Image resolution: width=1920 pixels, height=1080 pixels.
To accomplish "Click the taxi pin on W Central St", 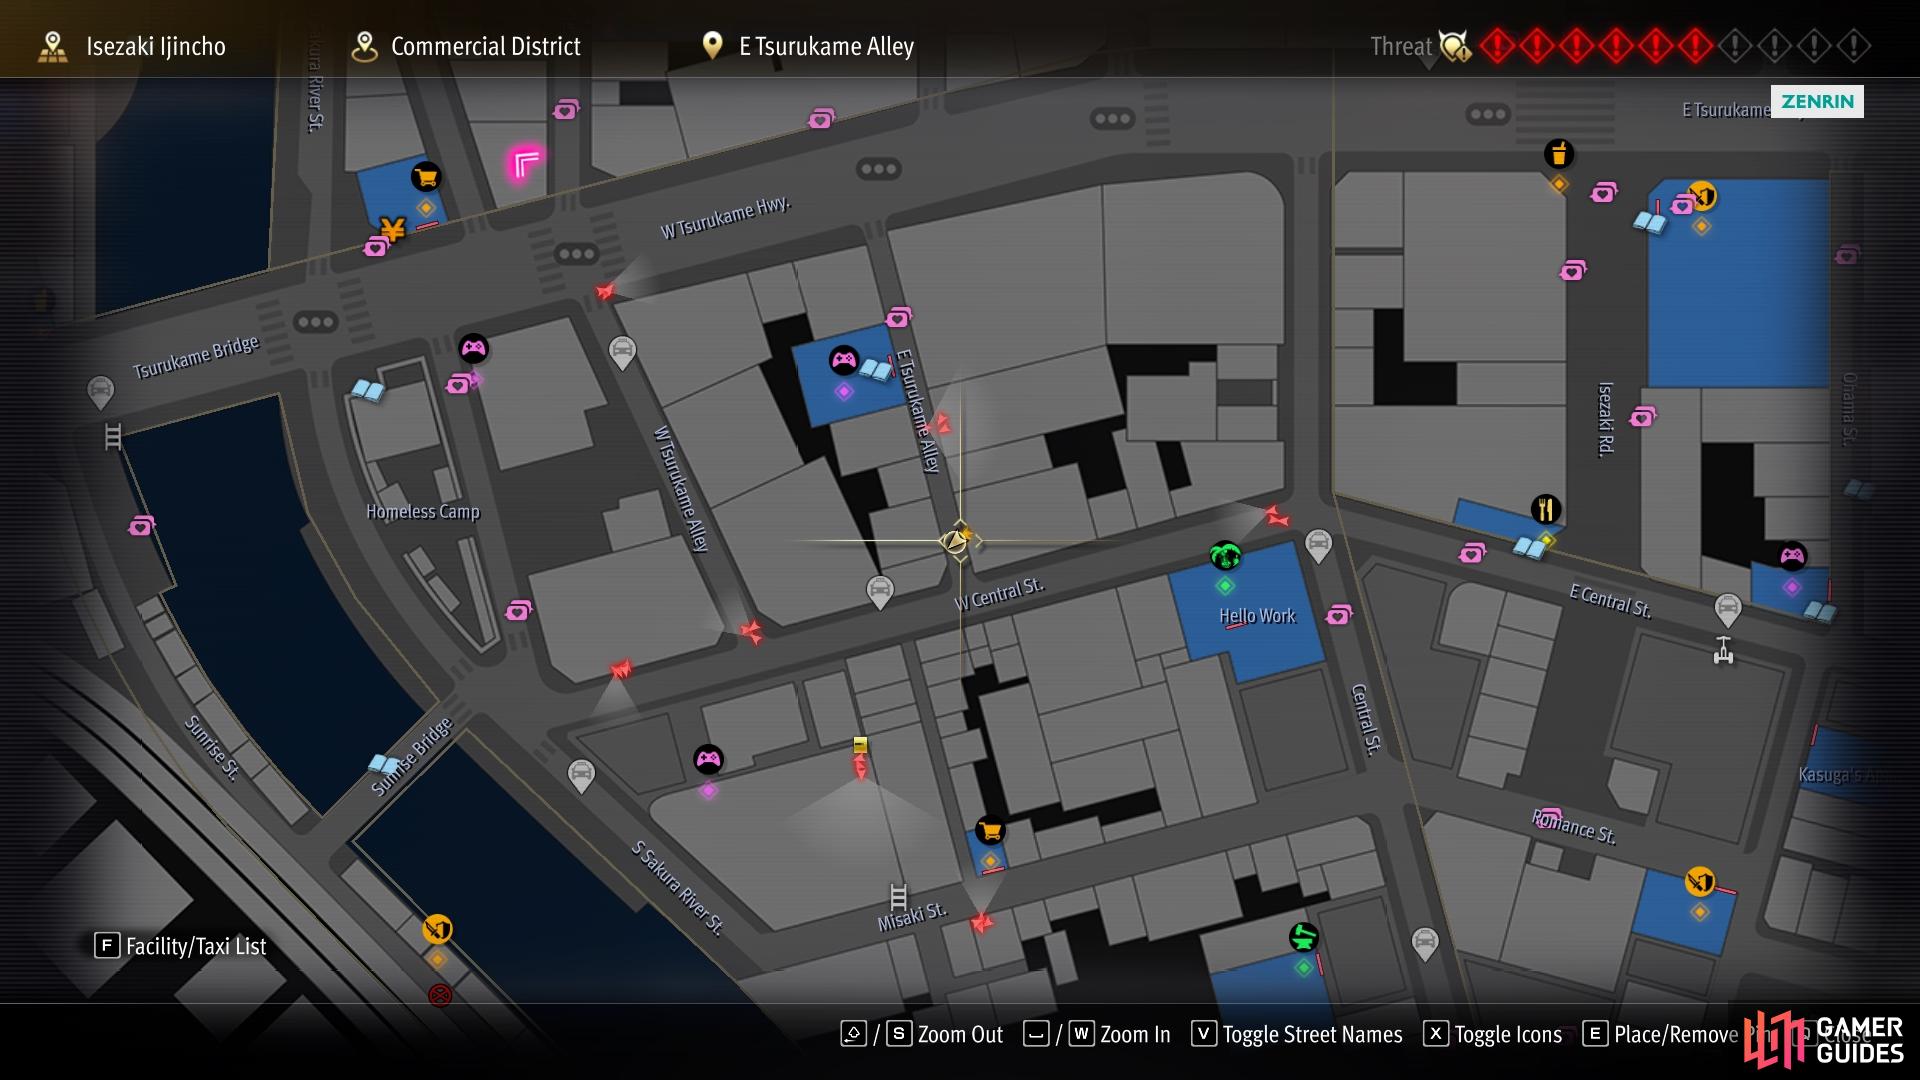I will pos(880,591).
